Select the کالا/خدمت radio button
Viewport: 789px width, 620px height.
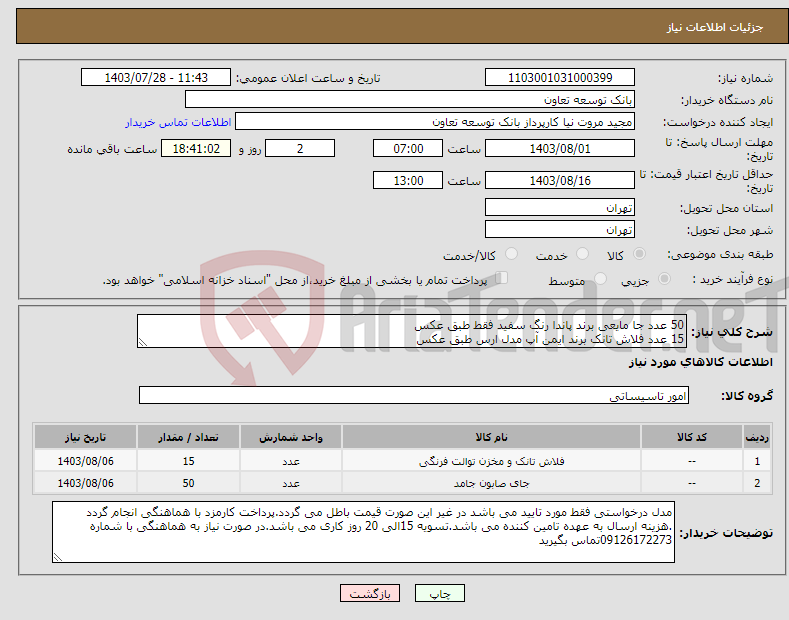(x=511, y=254)
